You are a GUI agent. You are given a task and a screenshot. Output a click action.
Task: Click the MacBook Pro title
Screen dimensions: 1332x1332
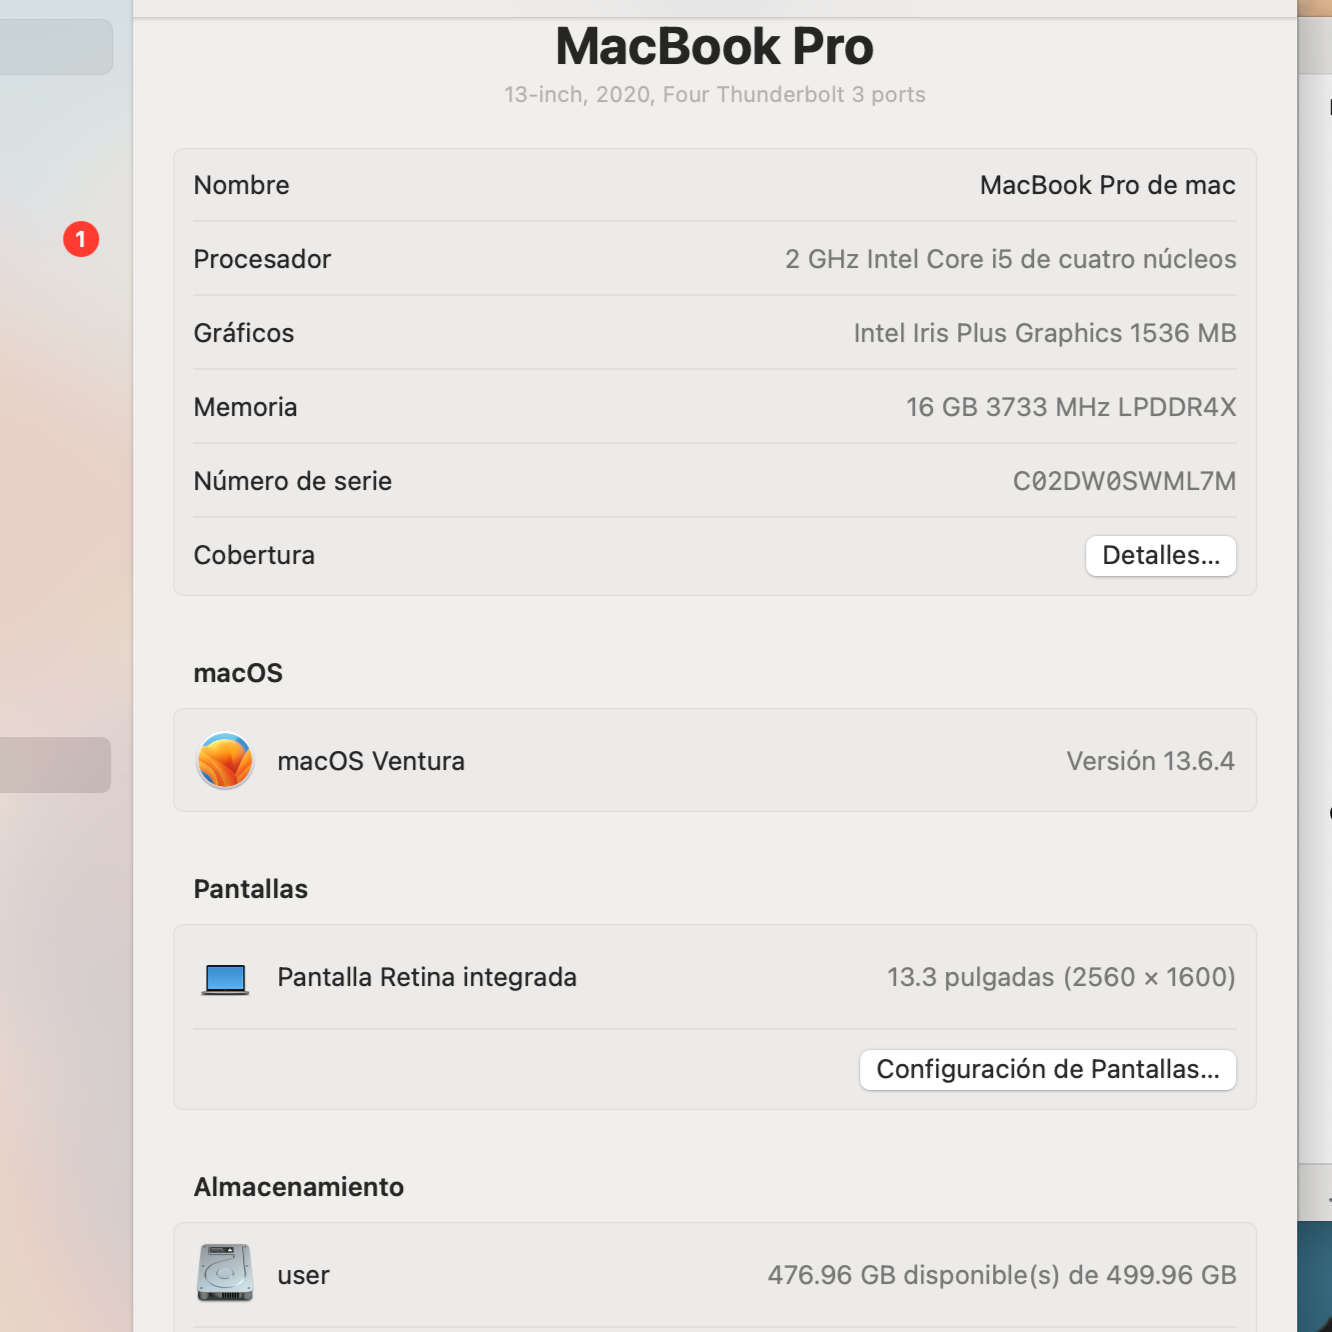pos(715,47)
